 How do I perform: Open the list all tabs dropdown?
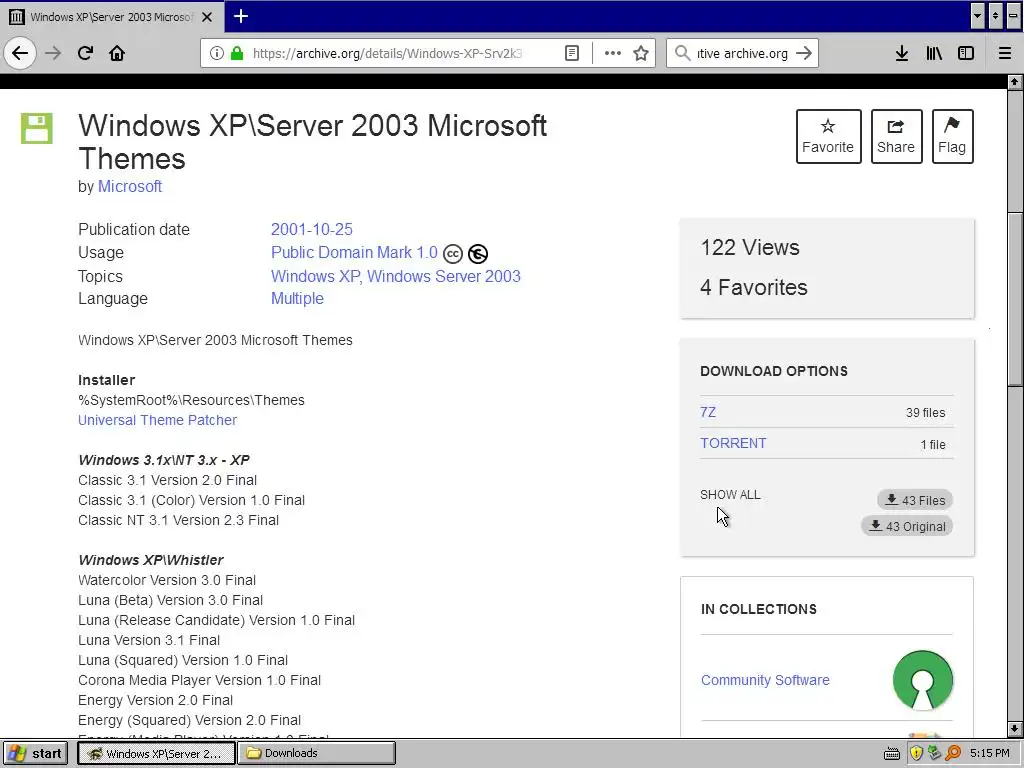pyautogui.click(x=977, y=16)
